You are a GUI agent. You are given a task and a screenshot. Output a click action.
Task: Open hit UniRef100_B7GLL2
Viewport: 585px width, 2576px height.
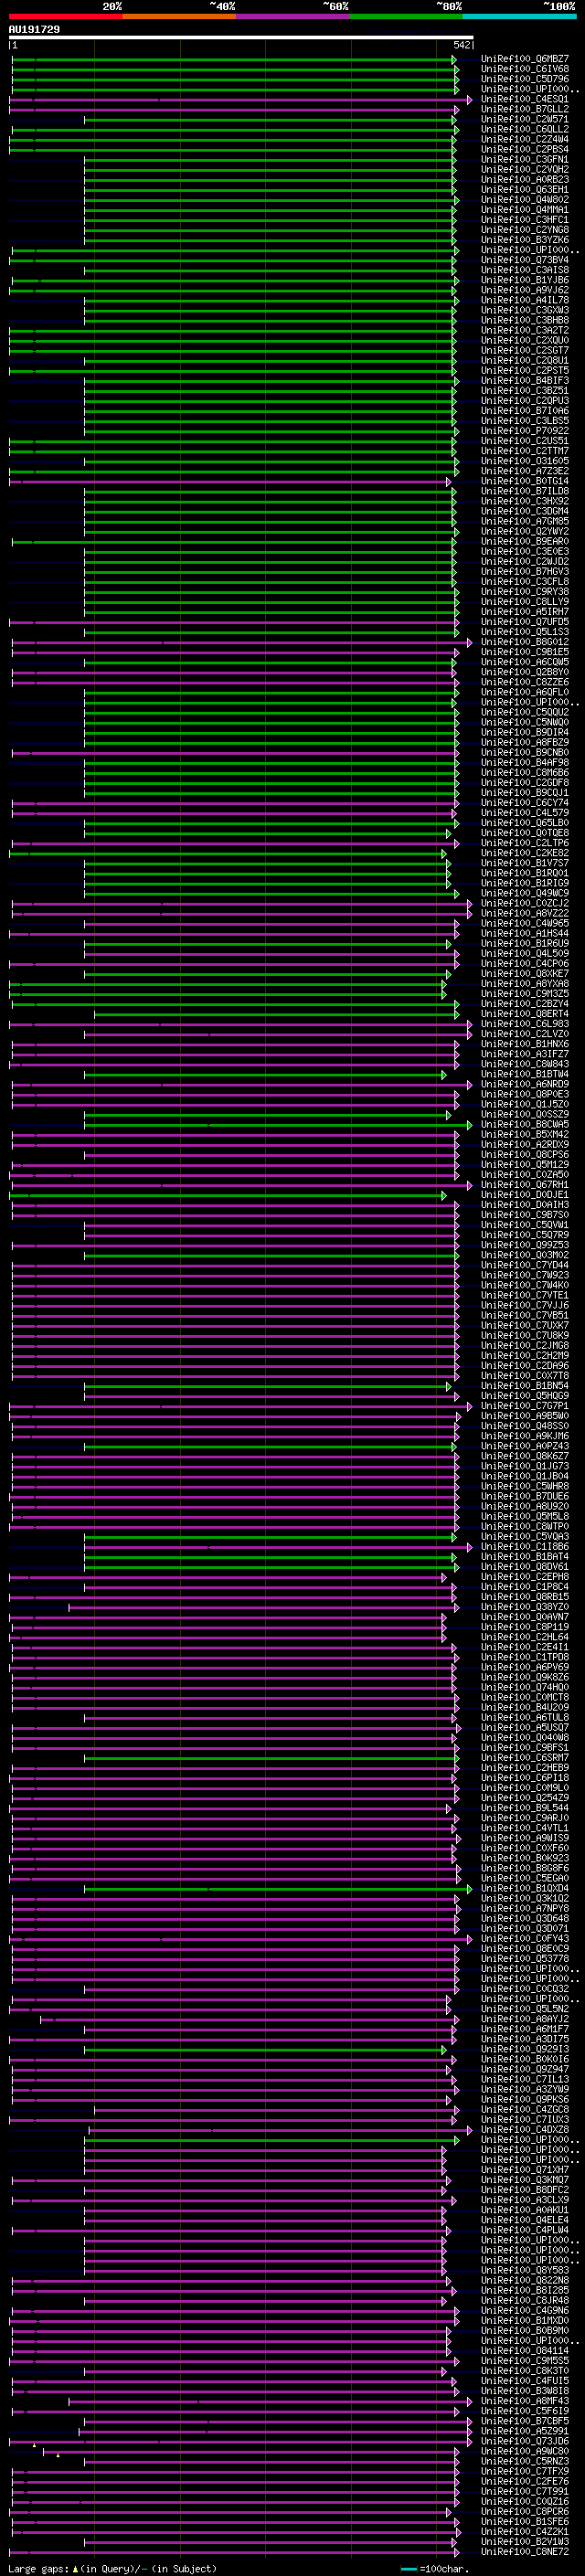click(x=525, y=110)
